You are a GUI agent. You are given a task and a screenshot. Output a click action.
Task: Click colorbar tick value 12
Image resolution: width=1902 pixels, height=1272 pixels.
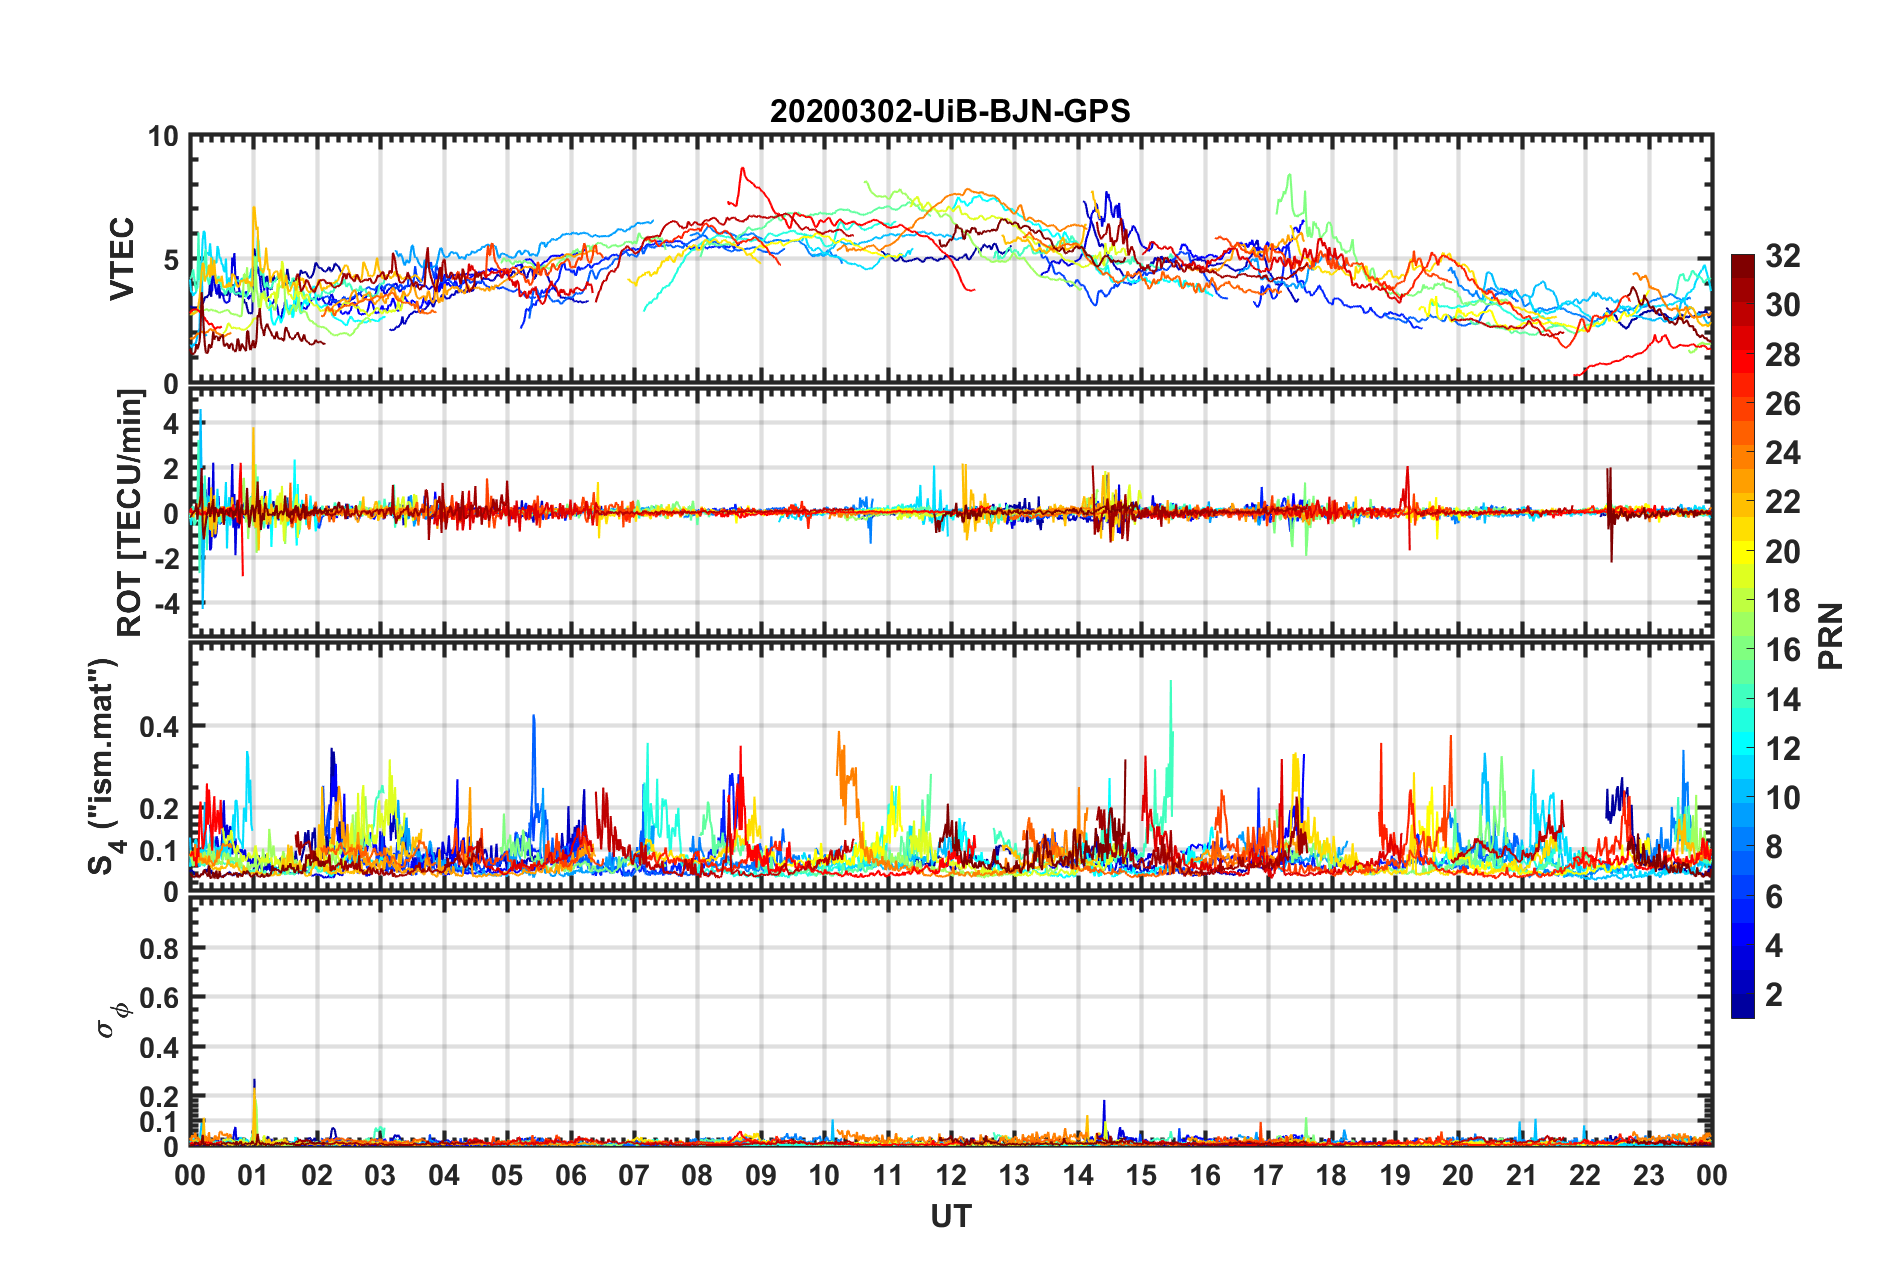1782,749
